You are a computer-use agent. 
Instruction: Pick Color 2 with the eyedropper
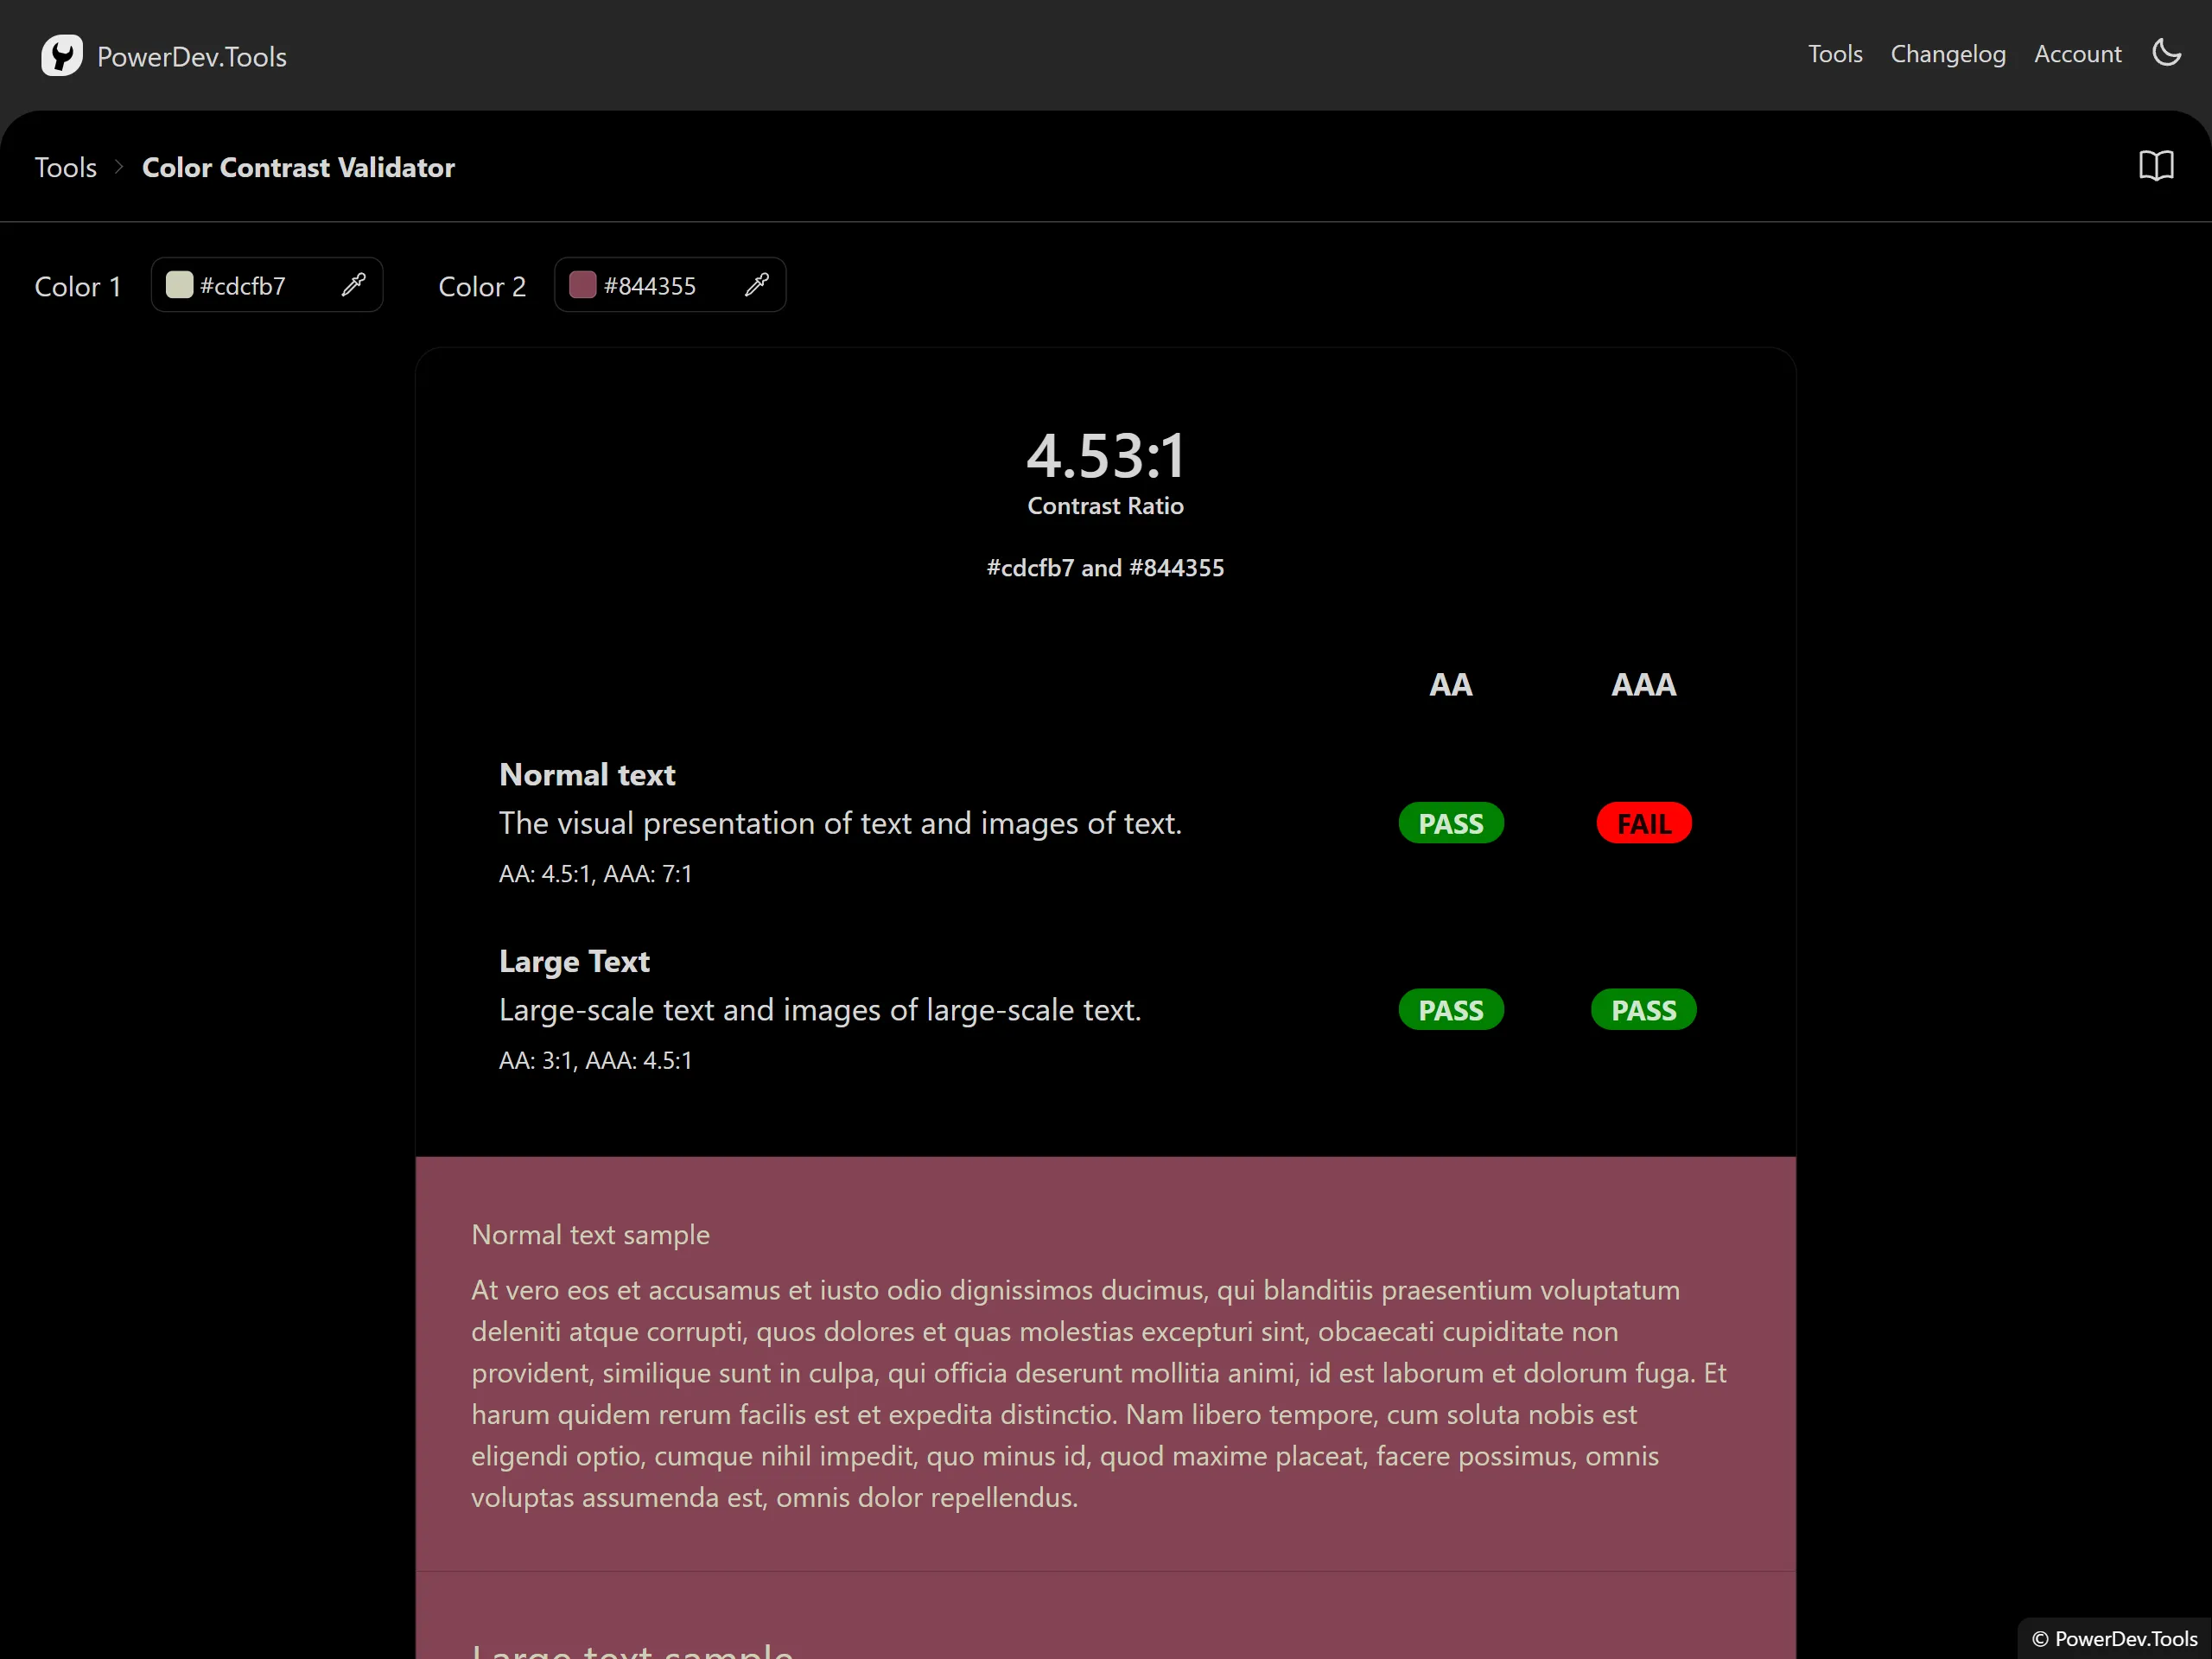[x=757, y=285]
